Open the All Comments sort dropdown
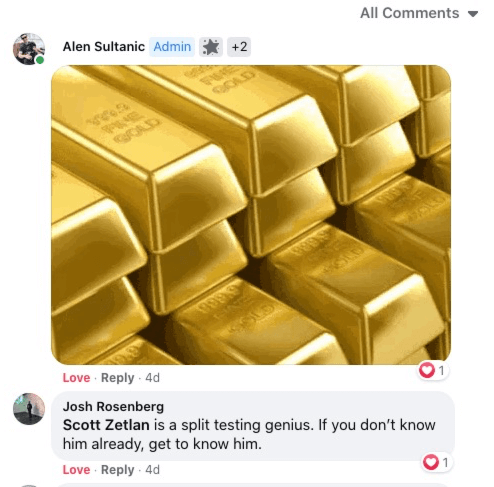This screenshot has width=494, height=487. (x=419, y=13)
